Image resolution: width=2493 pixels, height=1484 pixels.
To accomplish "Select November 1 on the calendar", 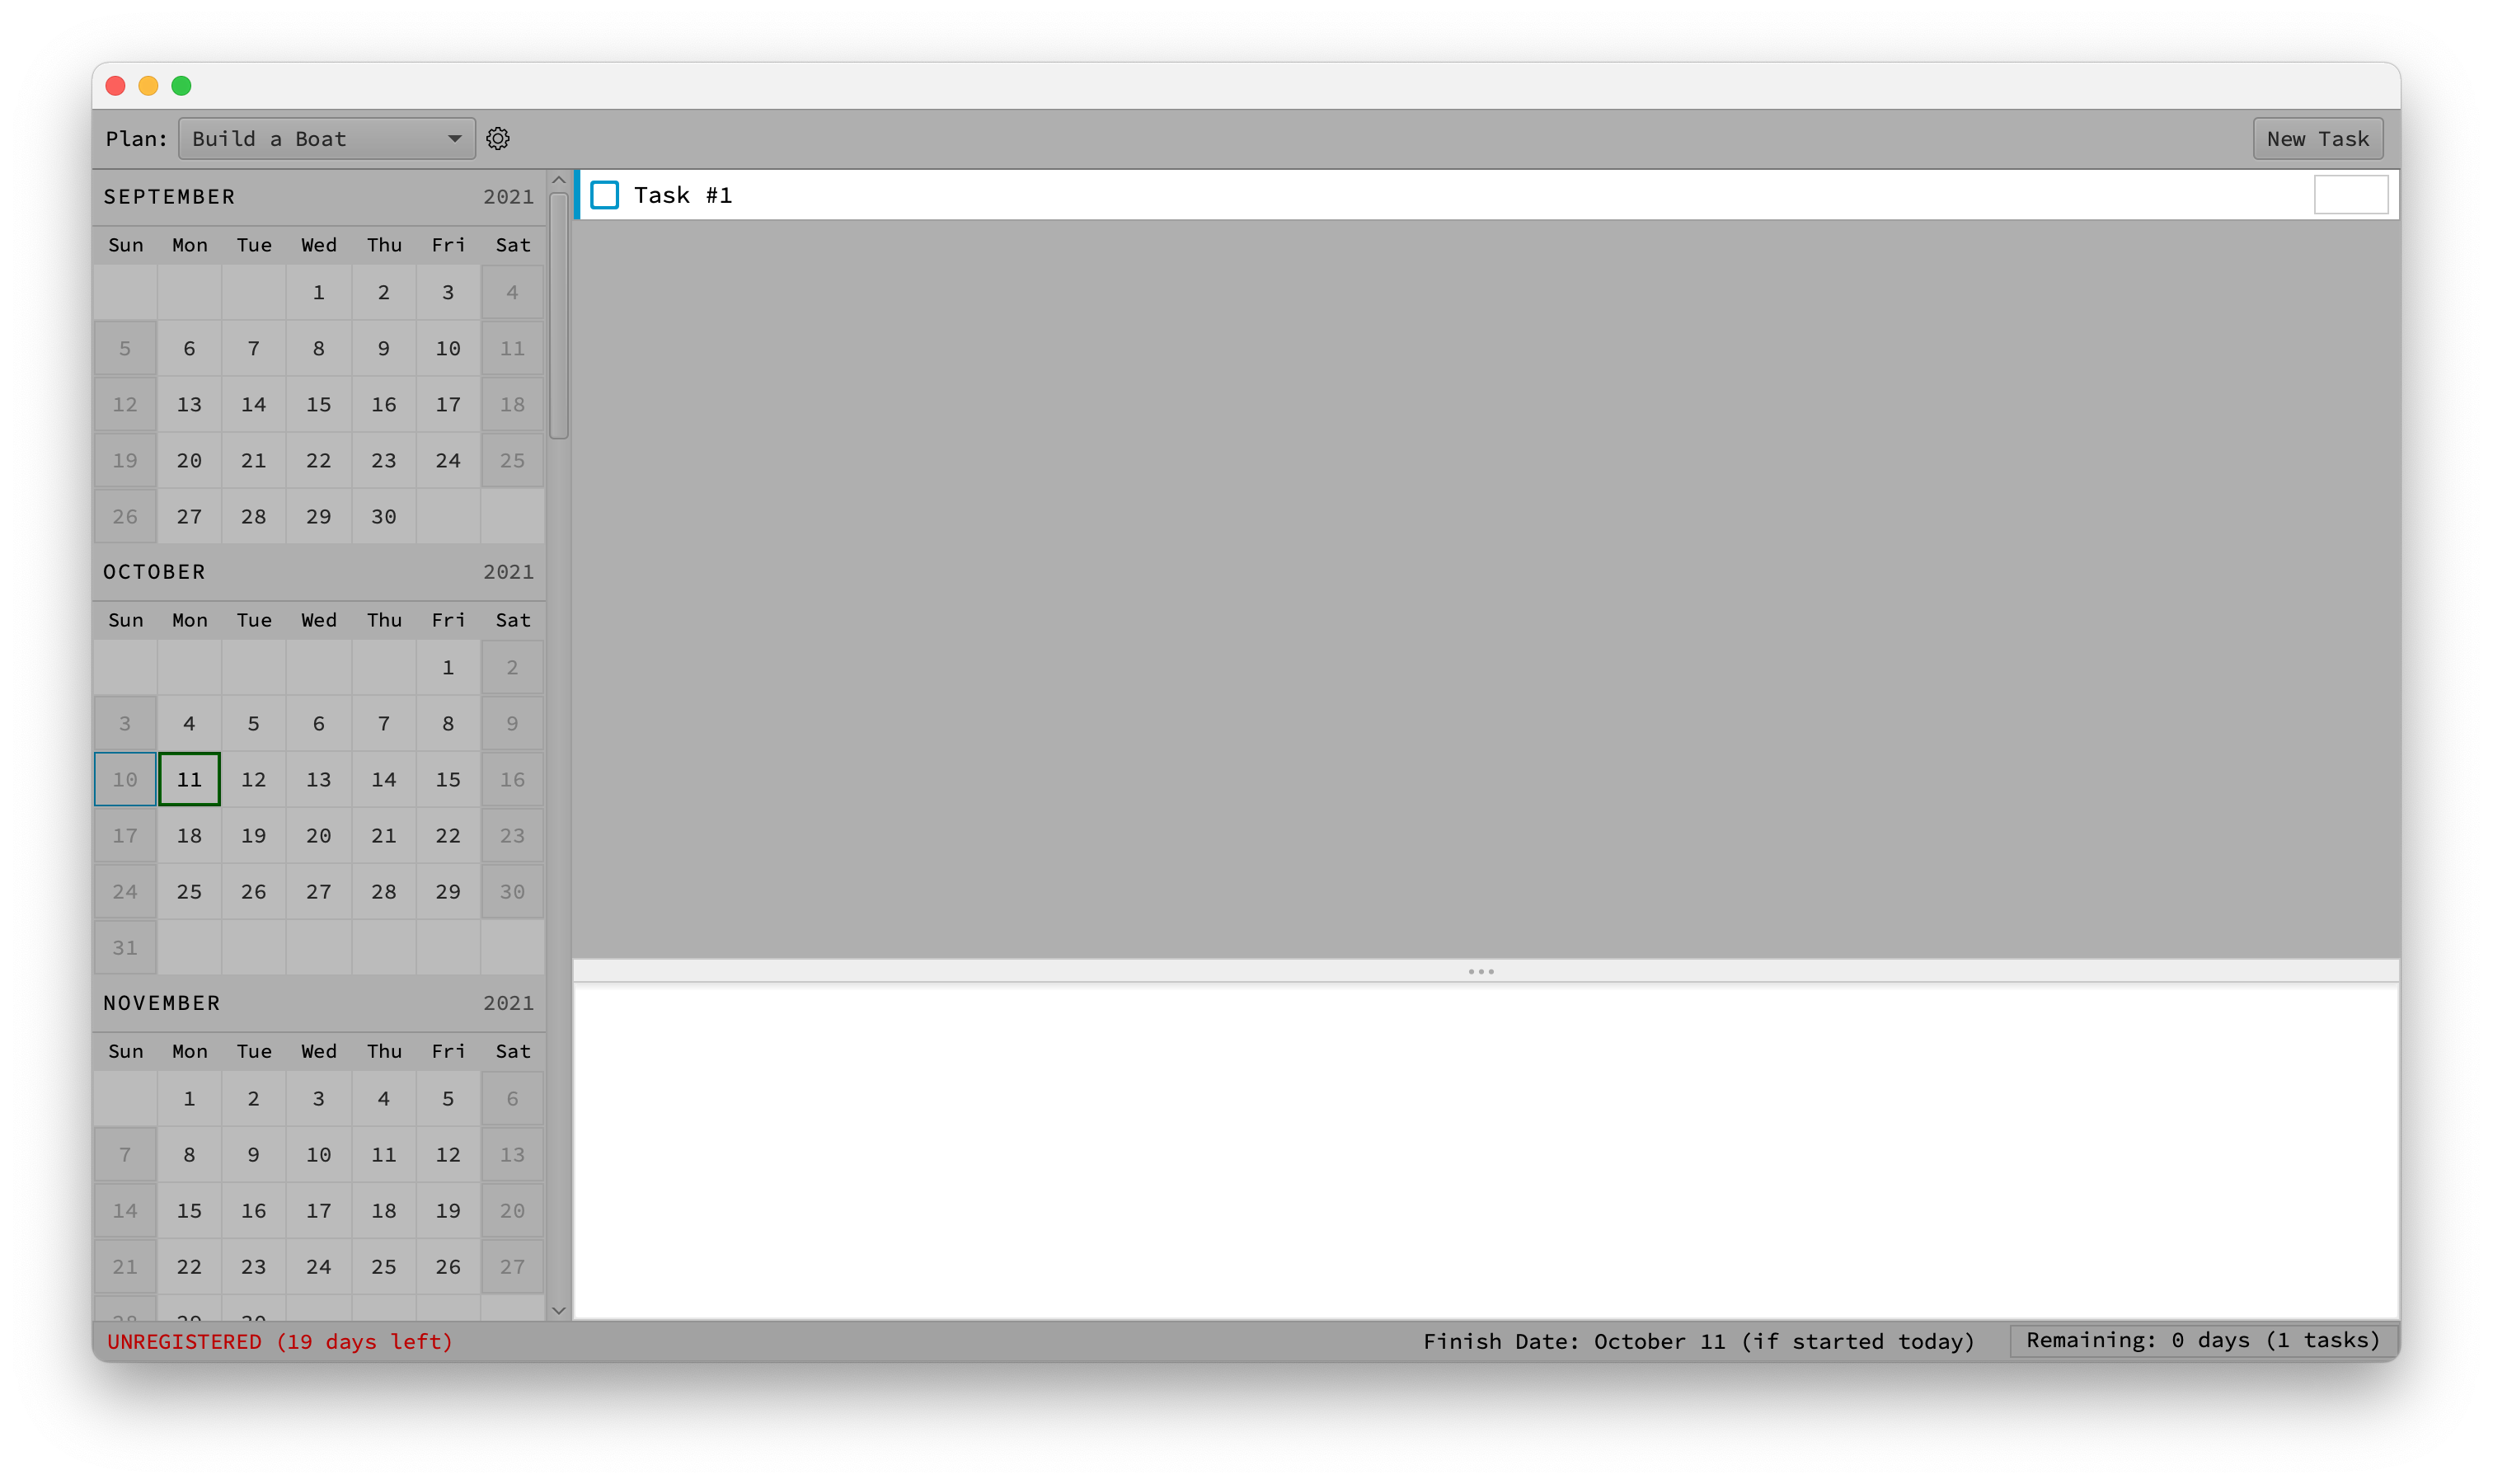I will 189,1097.
